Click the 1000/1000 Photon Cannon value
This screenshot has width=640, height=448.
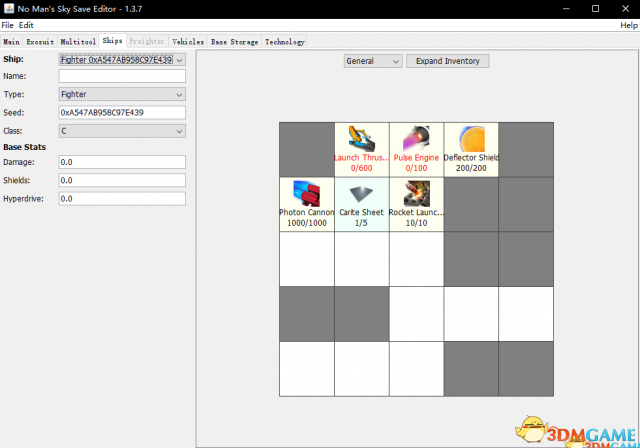pyautogui.click(x=307, y=223)
